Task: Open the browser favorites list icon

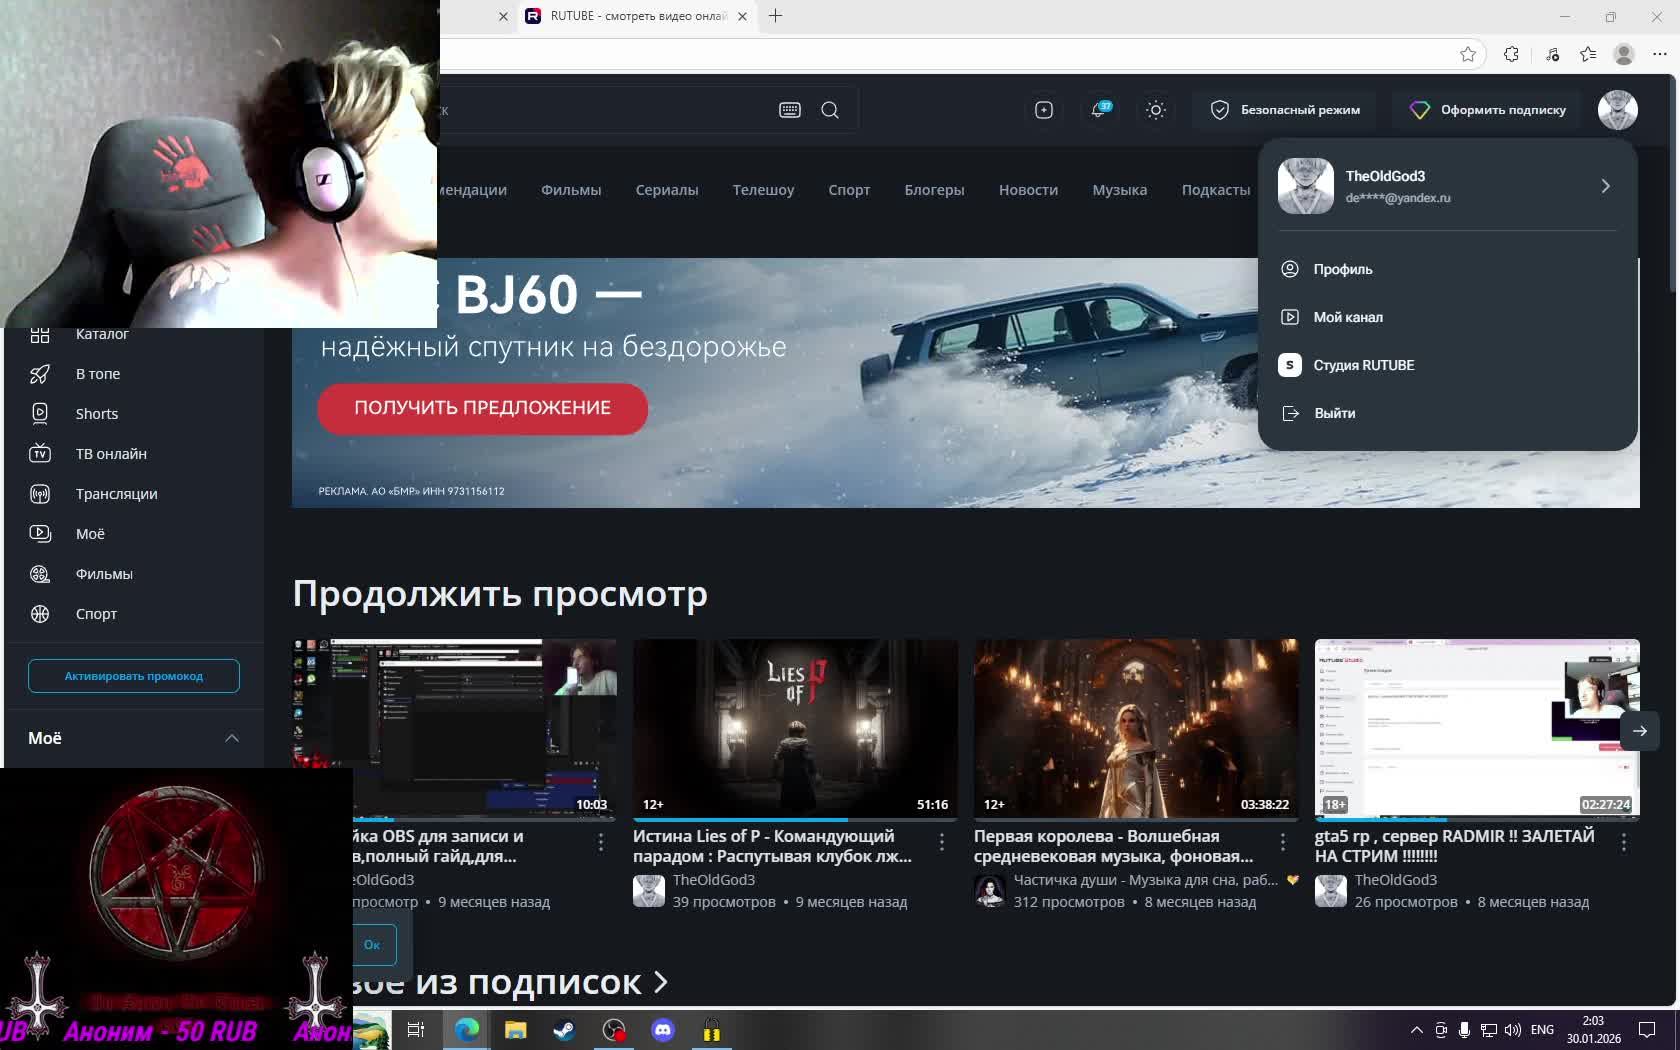Action: (1588, 54)
